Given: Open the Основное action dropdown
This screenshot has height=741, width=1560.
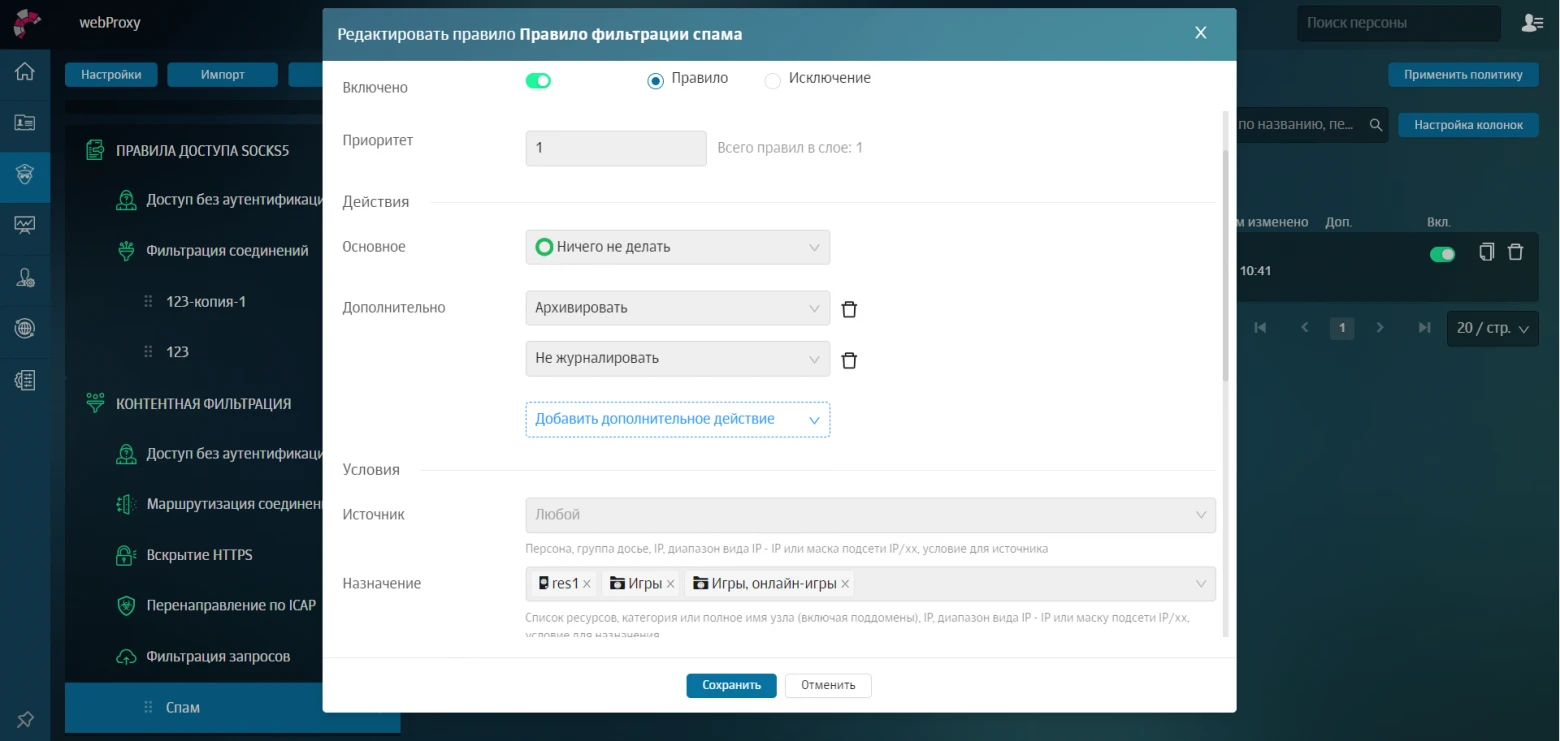Looking at the screenshot, I should coord(677,247).
